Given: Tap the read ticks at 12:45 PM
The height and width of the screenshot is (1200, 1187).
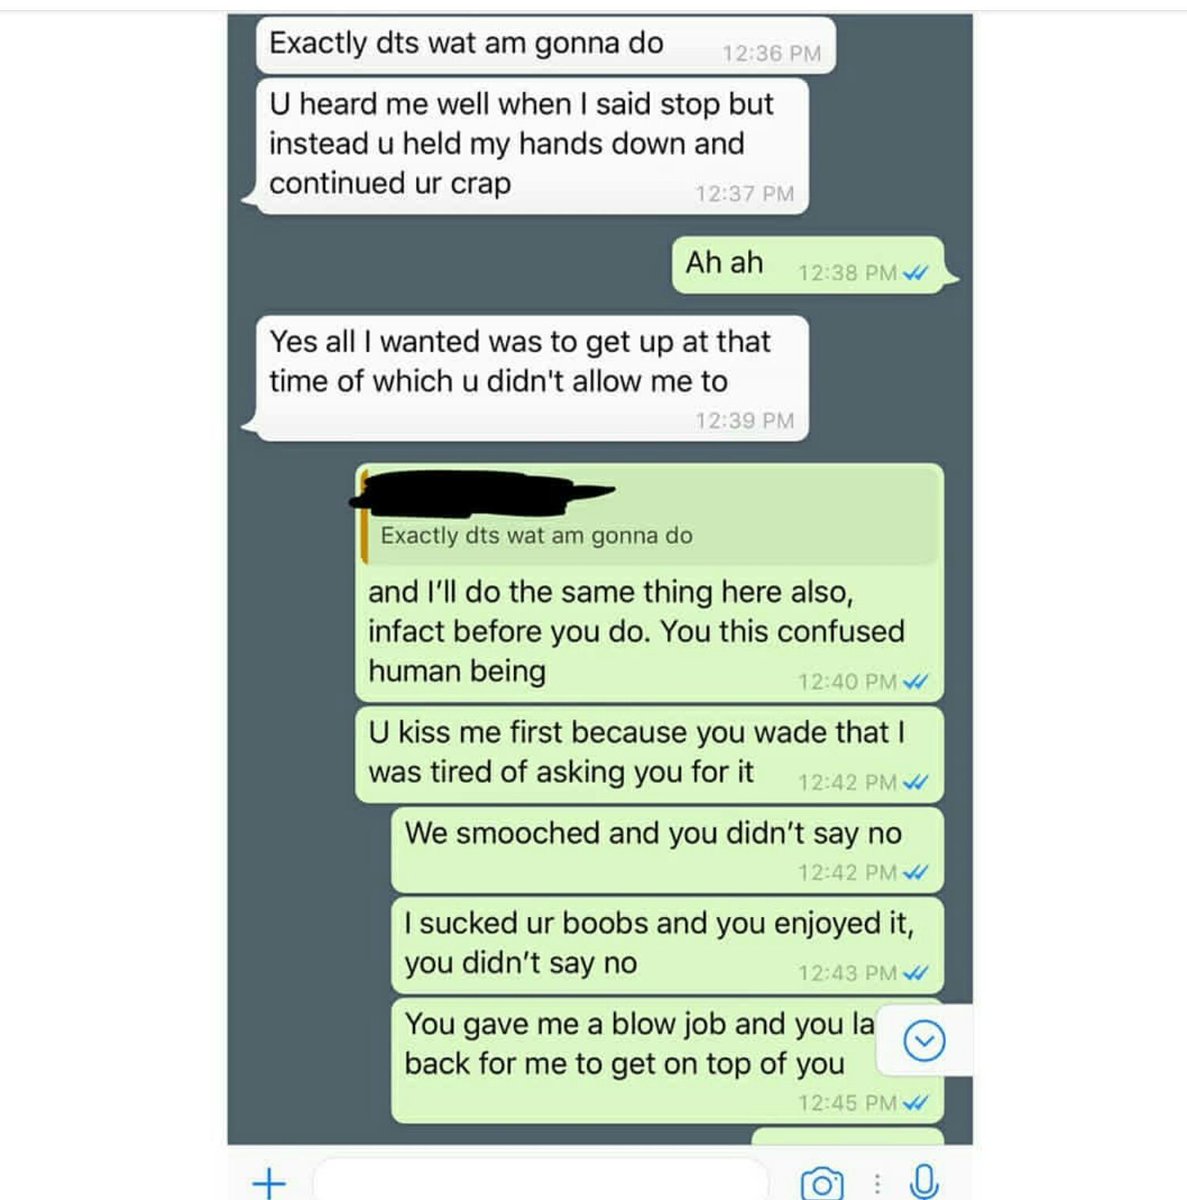Looking at the screenshot, I should point(915,1103).
